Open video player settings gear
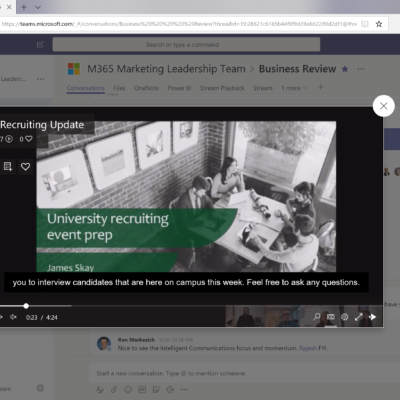This screenshot has width=400, height=400. (x=345, y=317)
